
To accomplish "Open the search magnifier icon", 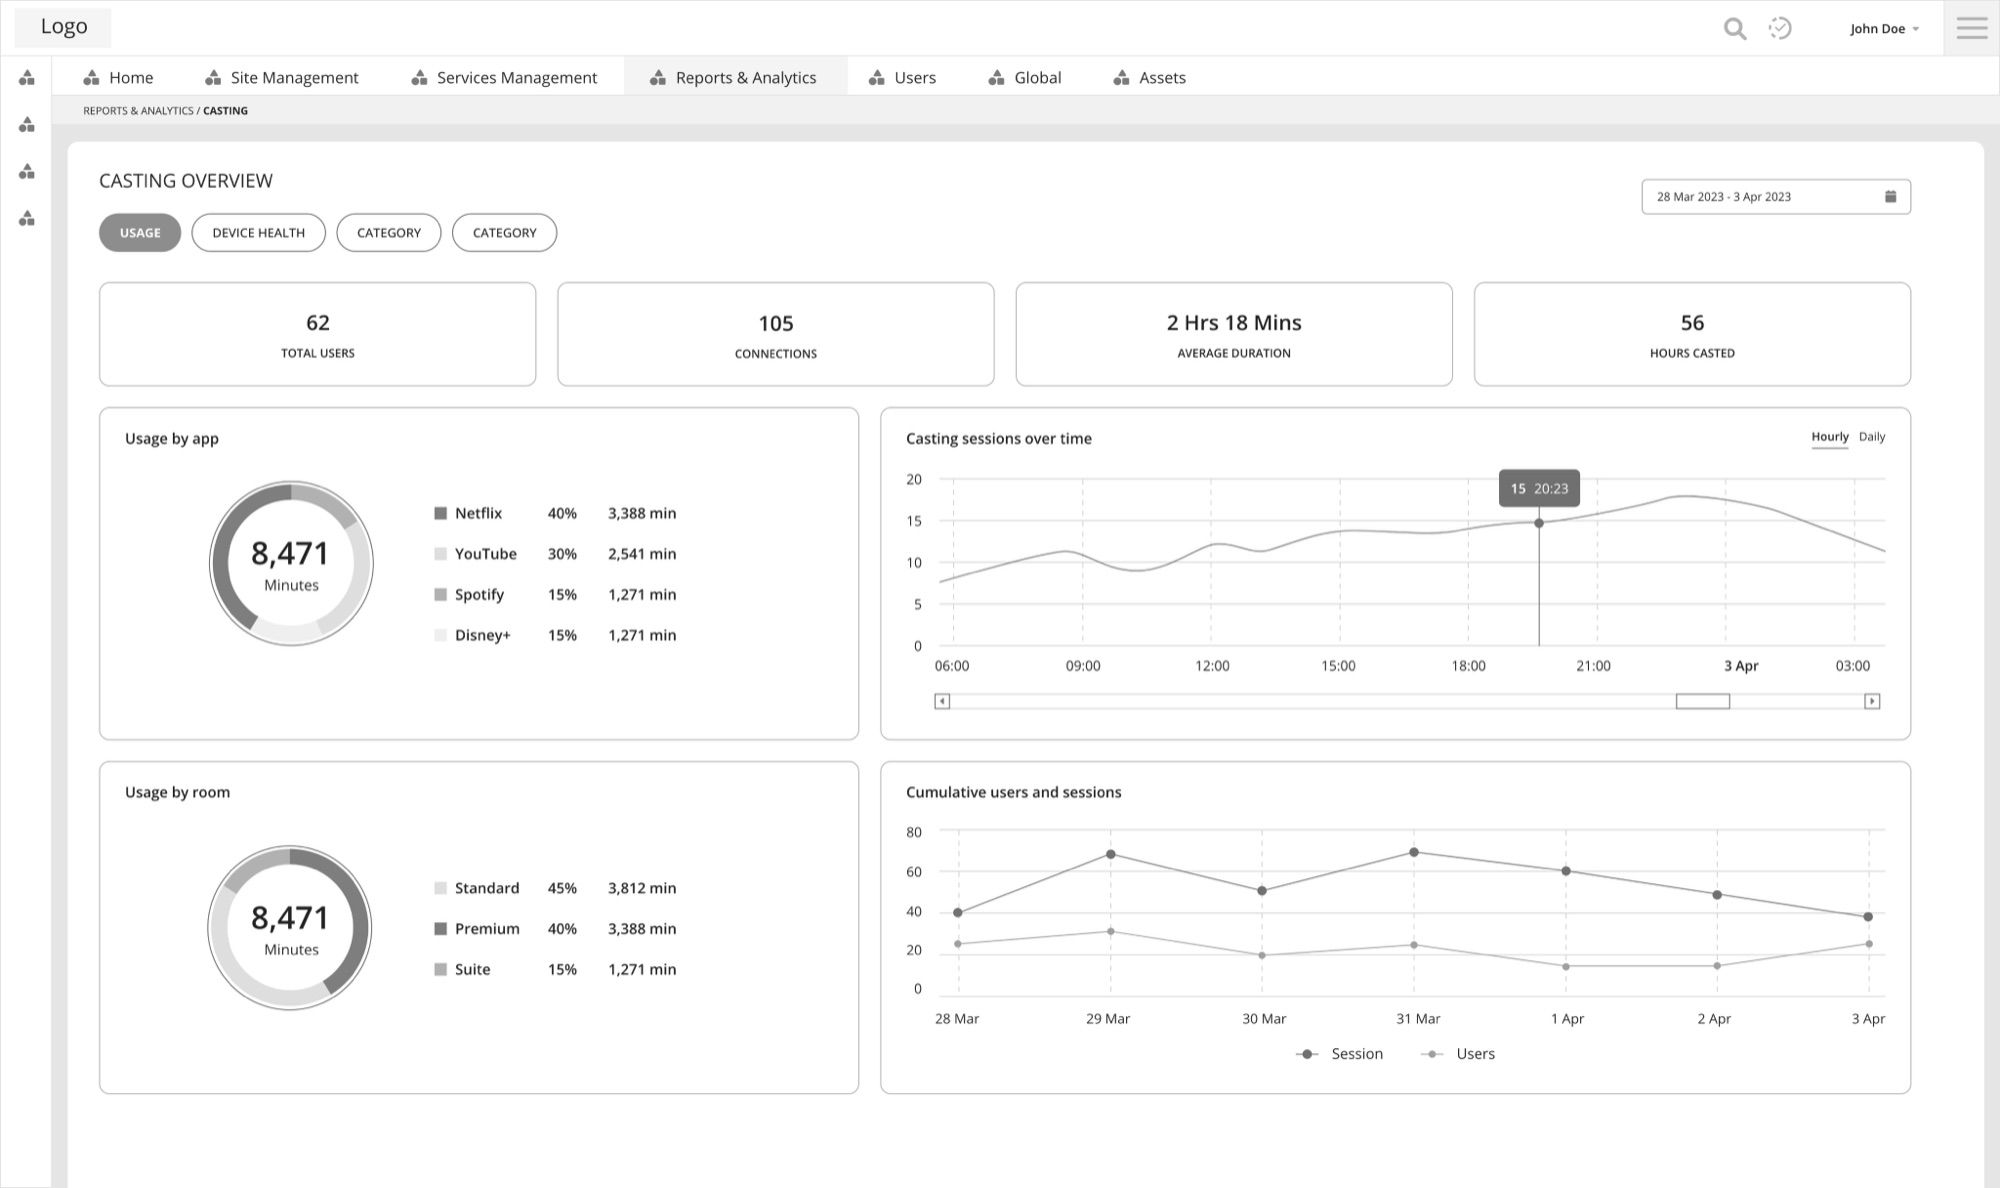I will (x=1735, y=29).
